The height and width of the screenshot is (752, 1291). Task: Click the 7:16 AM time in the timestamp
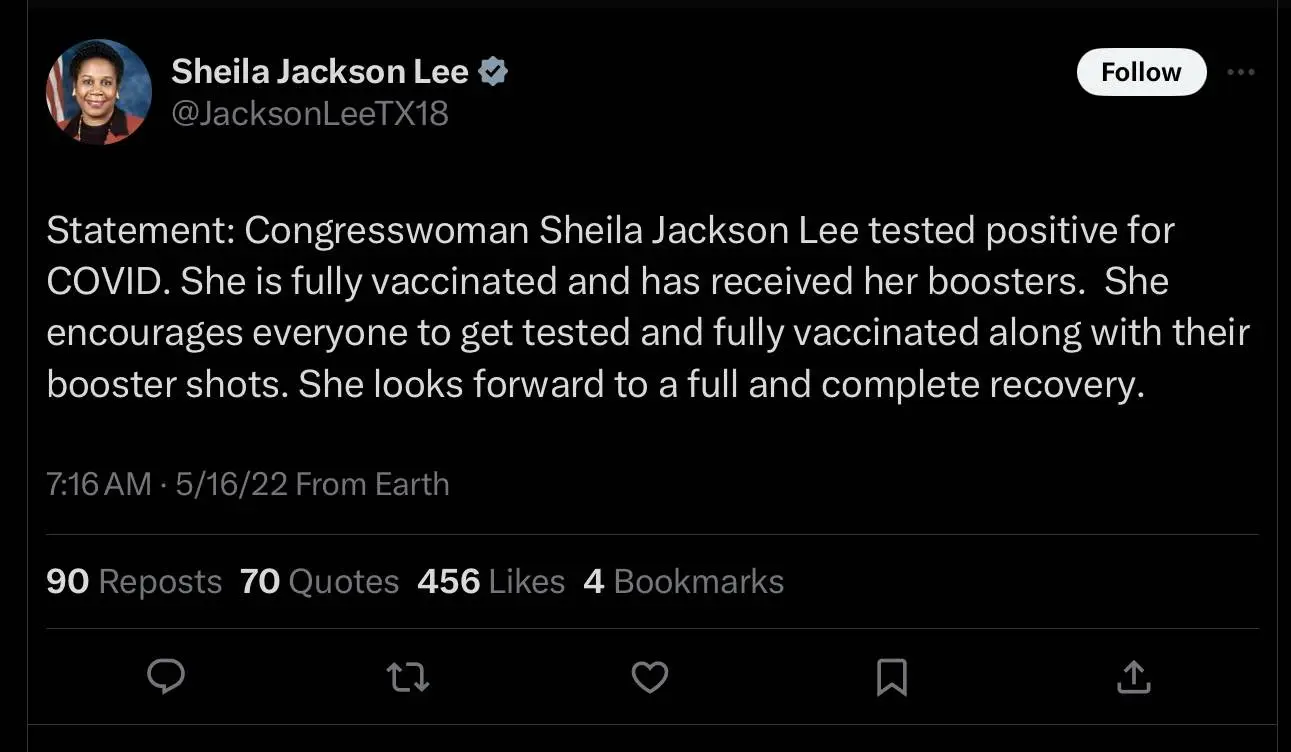pos(99,485)
